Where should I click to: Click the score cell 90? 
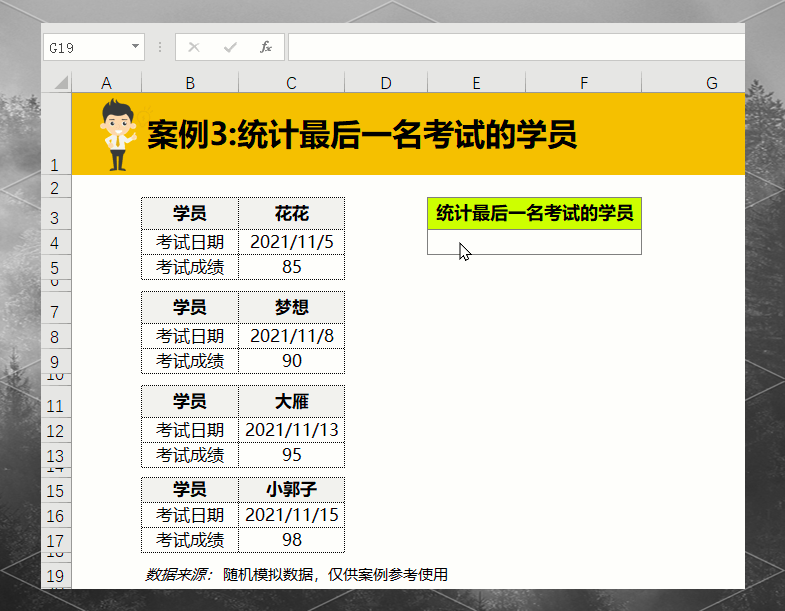291,361
